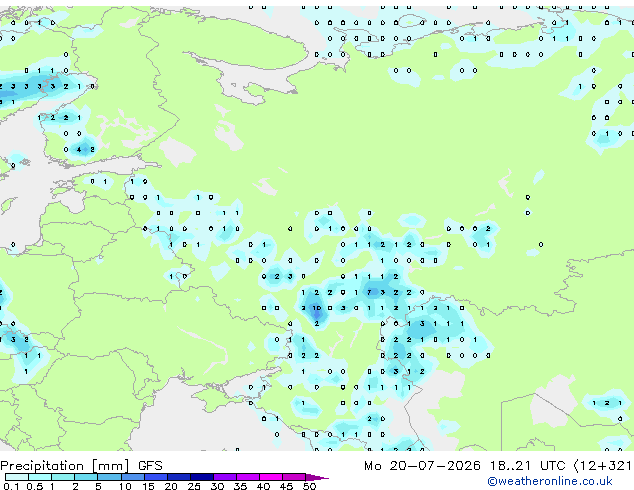Pick the 15–20 mm legend color swatch
This screenshot has width=634, height=490.
pos(156,477)
